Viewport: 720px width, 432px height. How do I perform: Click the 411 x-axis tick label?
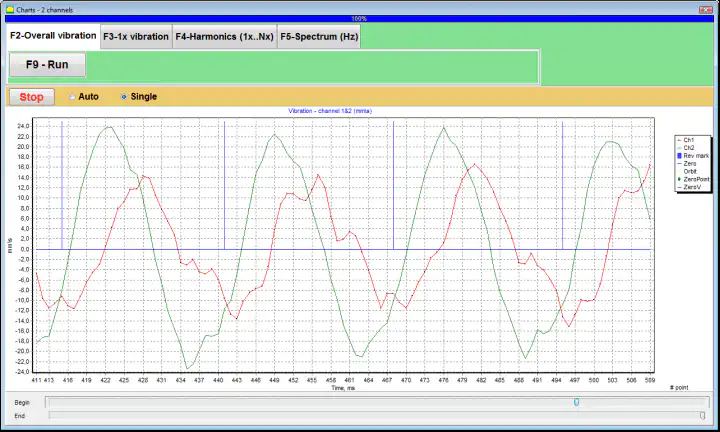[36, 380]
